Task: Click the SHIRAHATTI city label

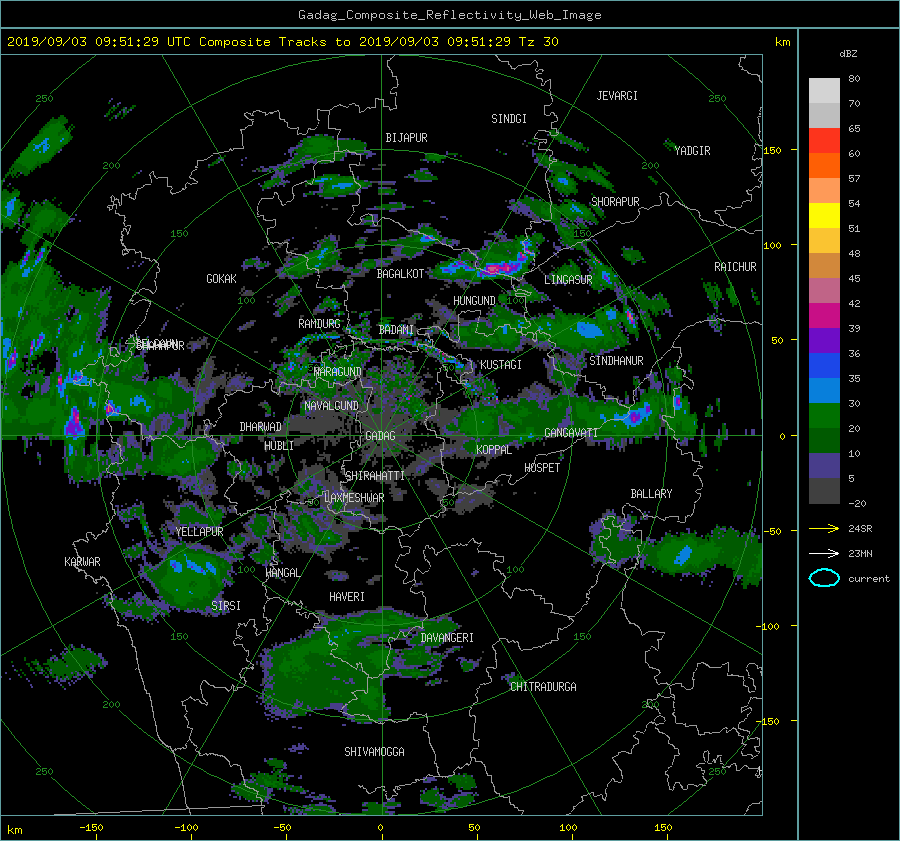Action: click(x=375, y=476)
